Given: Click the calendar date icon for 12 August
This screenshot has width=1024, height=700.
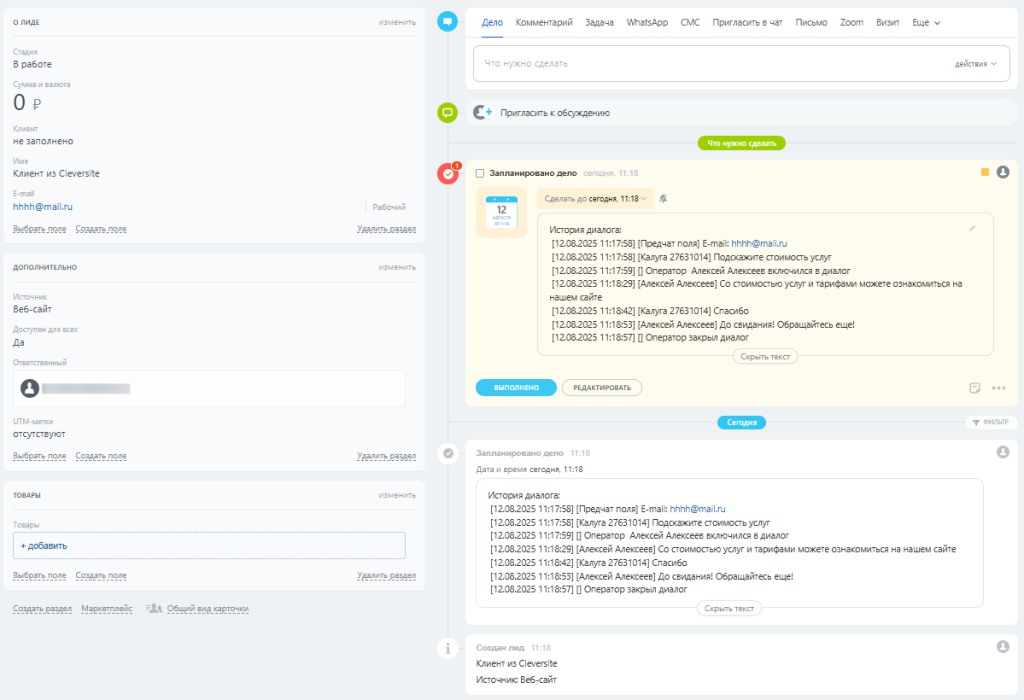Looking at the screenshot, I should [501, 213].
